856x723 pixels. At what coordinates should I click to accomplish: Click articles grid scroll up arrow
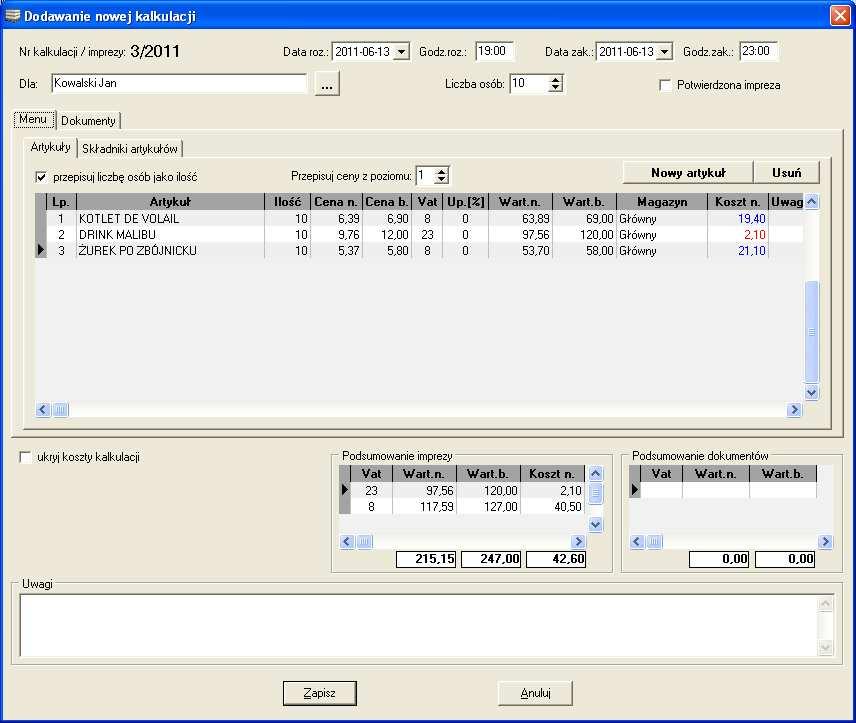(811, 202)
